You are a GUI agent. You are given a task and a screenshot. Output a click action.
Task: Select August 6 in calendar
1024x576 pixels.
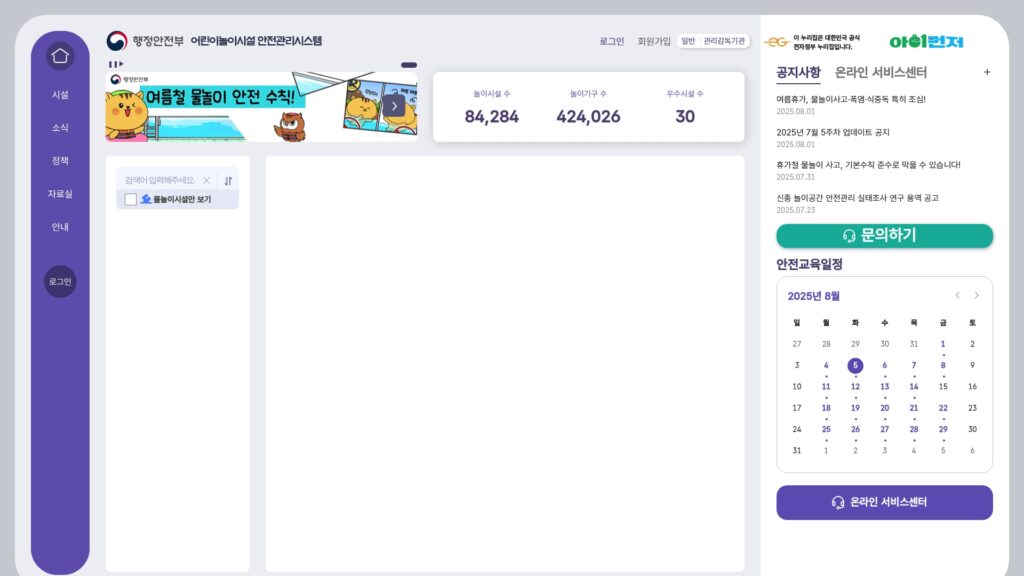884,366
